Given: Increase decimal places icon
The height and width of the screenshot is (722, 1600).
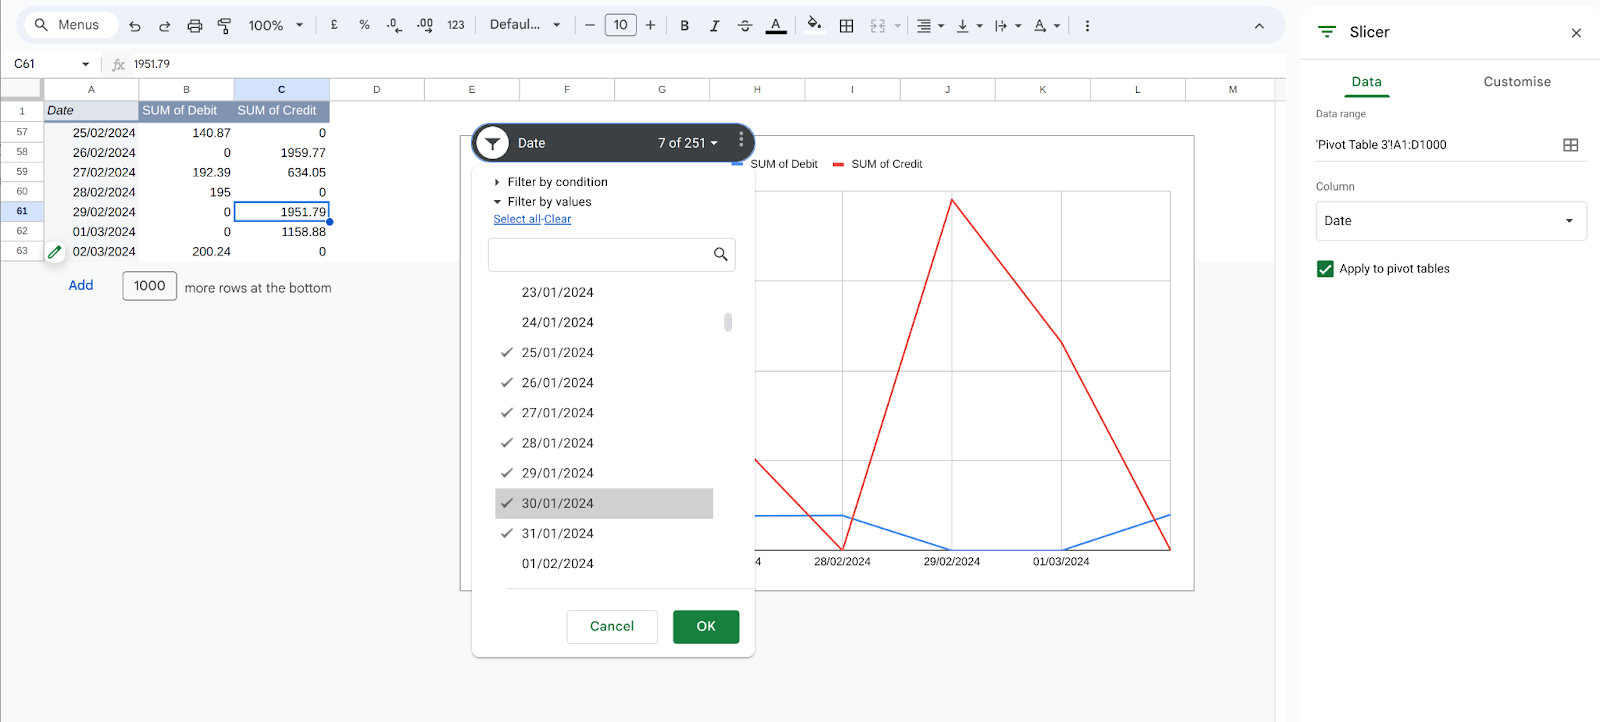Looking at the screenshot, I should [425, 25].
